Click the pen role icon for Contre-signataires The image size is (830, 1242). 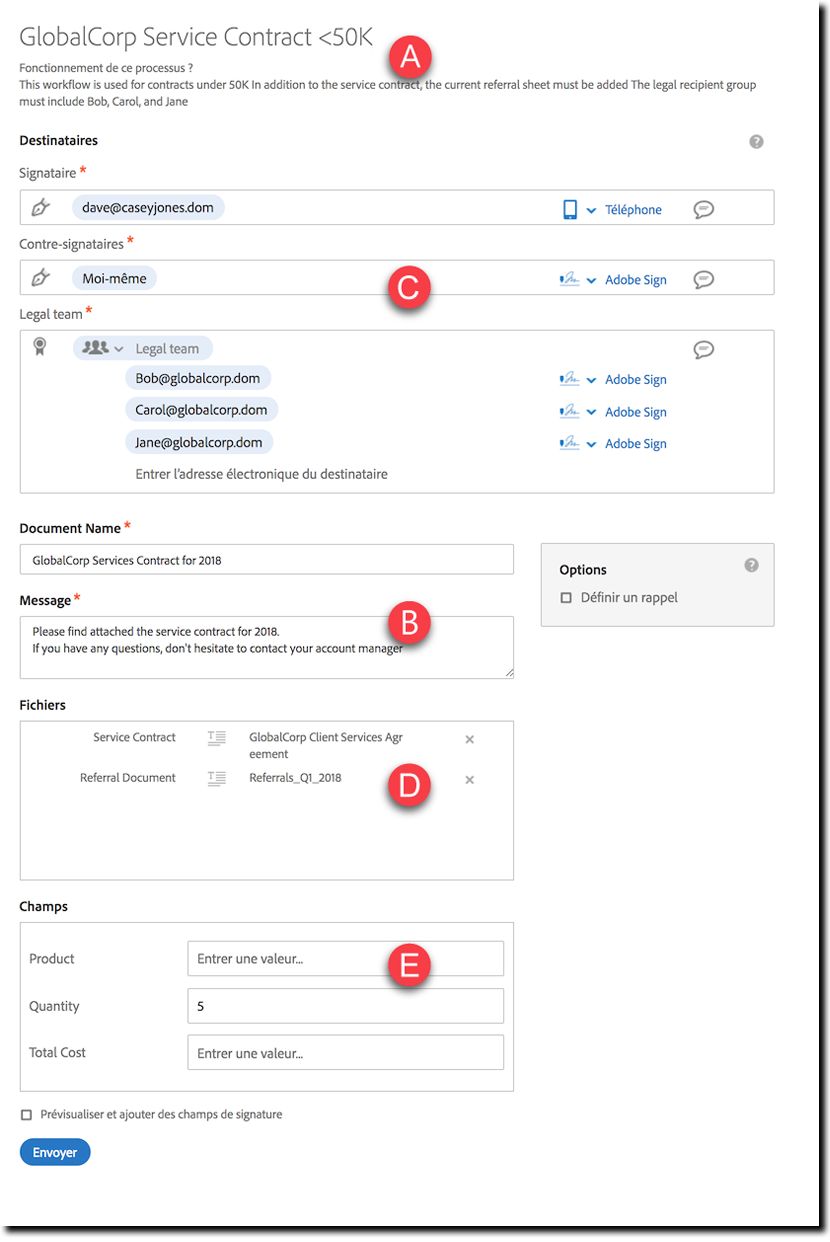point(40,278)
